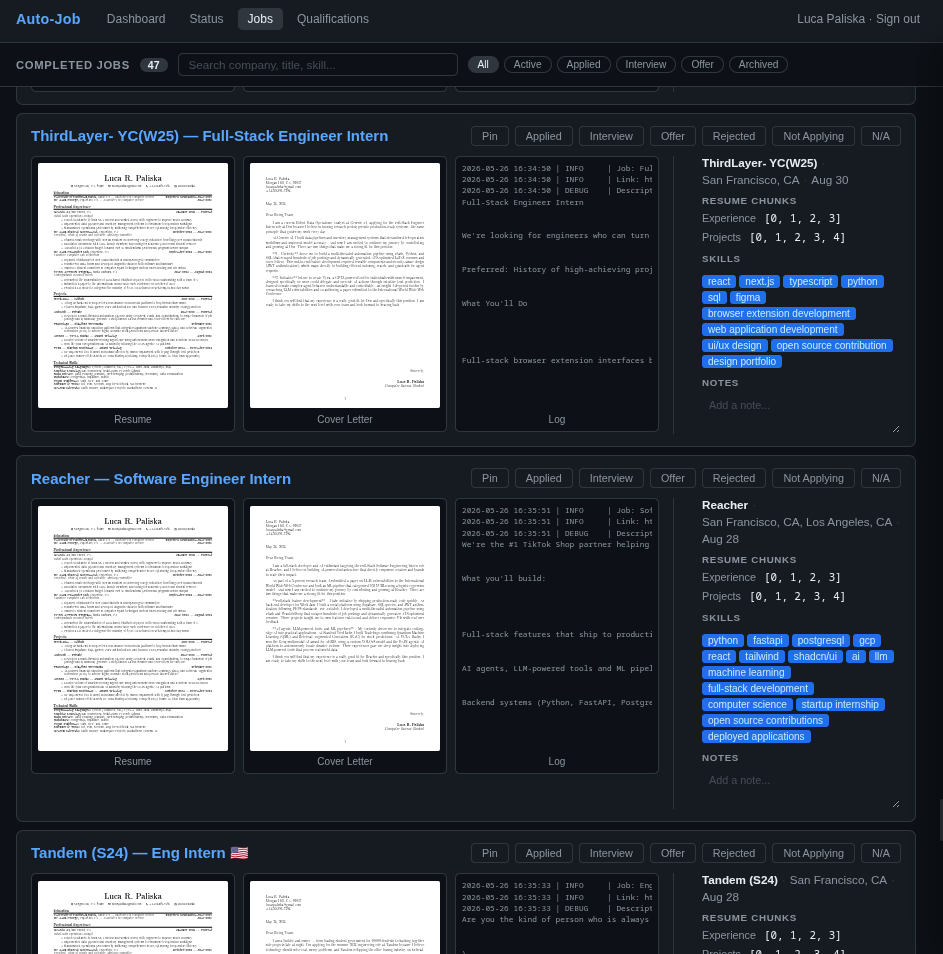Click the next.js skill tag
This screenshot has width=943, height=954.
[759, 282]
